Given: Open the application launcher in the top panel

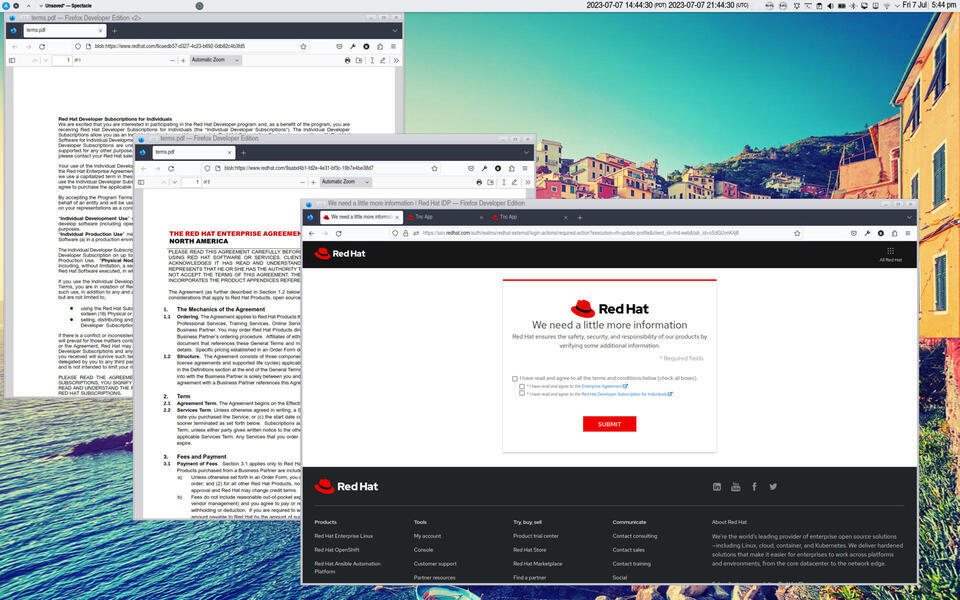Looking at the screenshot, I should coord(6,6).
